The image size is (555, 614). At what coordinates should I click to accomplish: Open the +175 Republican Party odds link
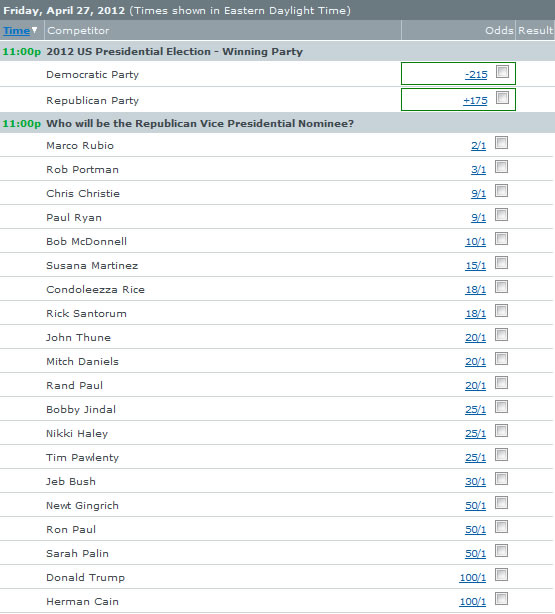click(x=475, y=101)
